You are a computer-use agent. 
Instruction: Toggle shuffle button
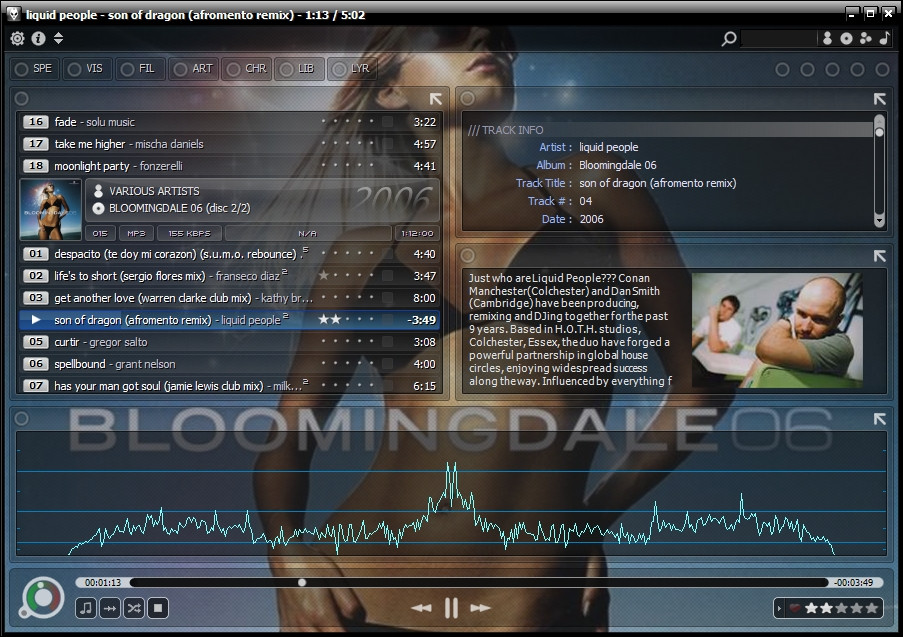(134, 608)
